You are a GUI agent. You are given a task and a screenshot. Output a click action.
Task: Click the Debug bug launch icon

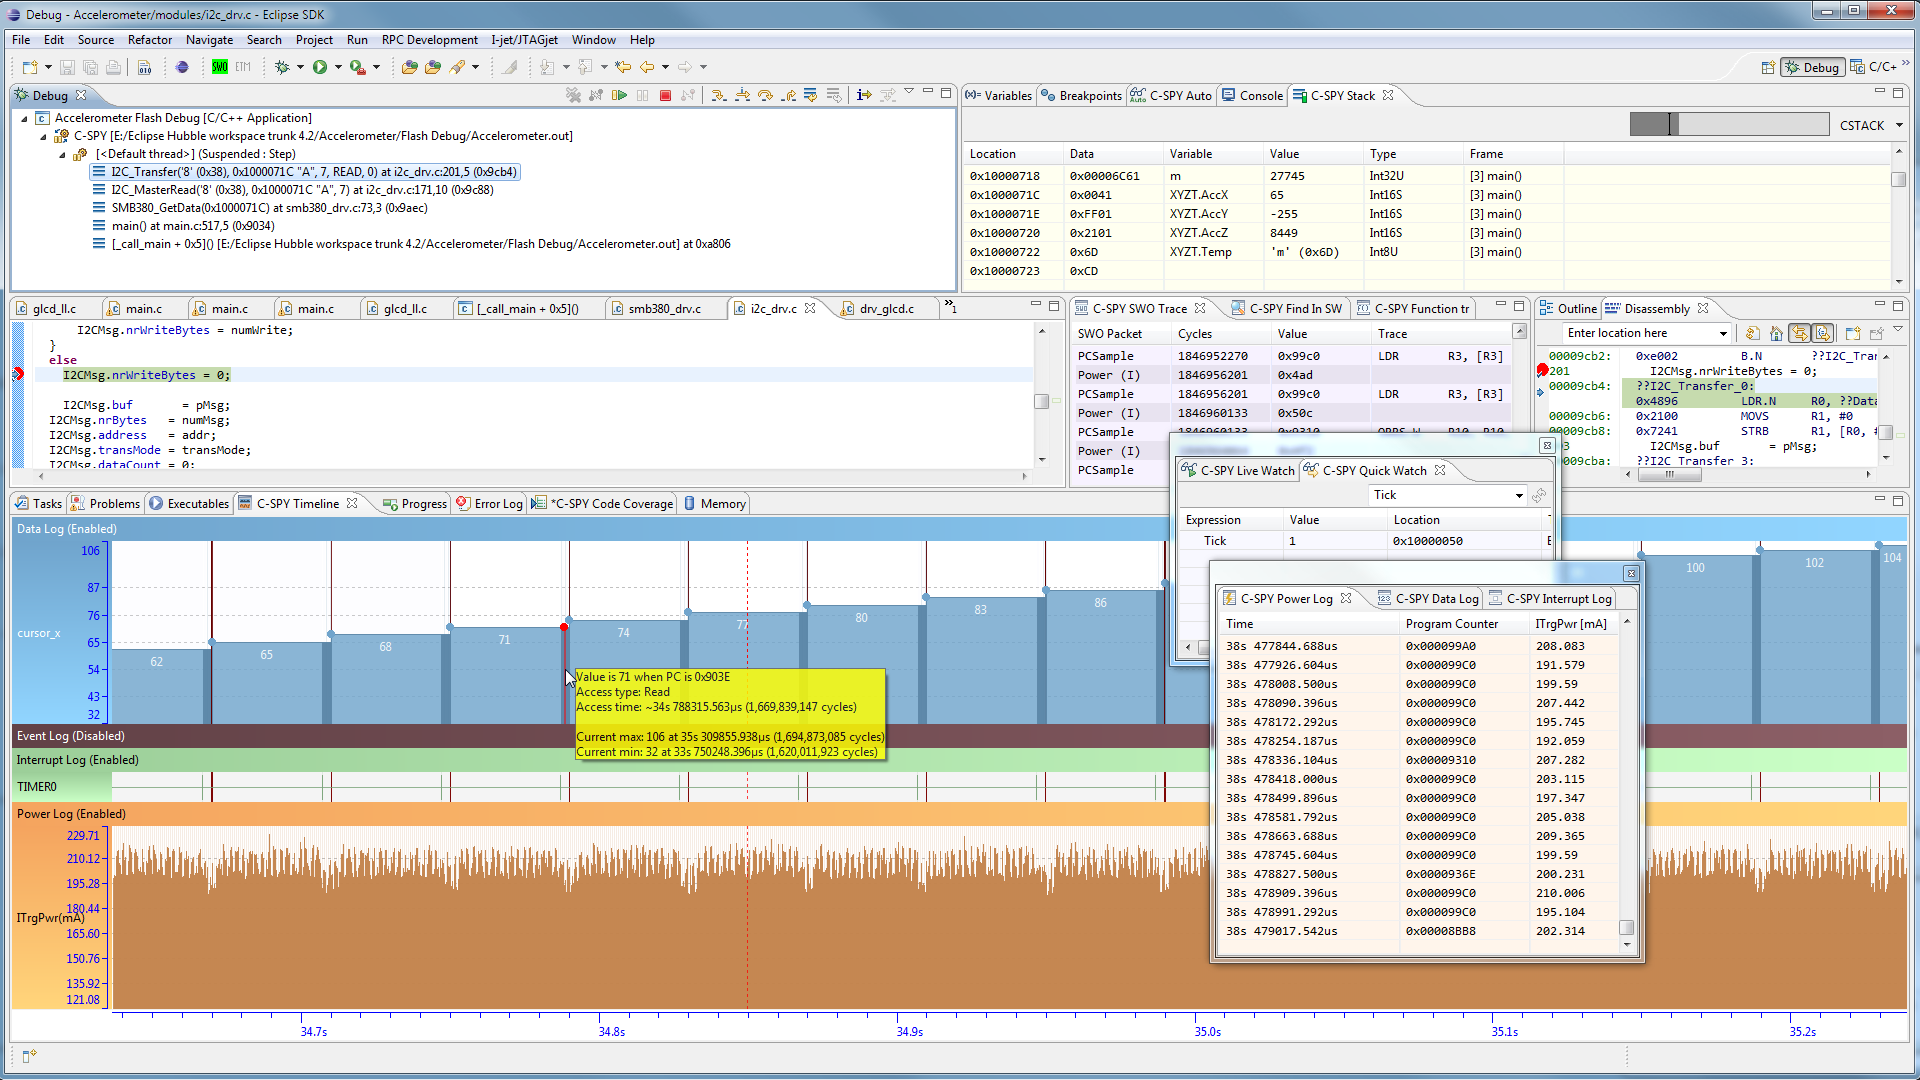pyautogui.click(x=282, y=67)
